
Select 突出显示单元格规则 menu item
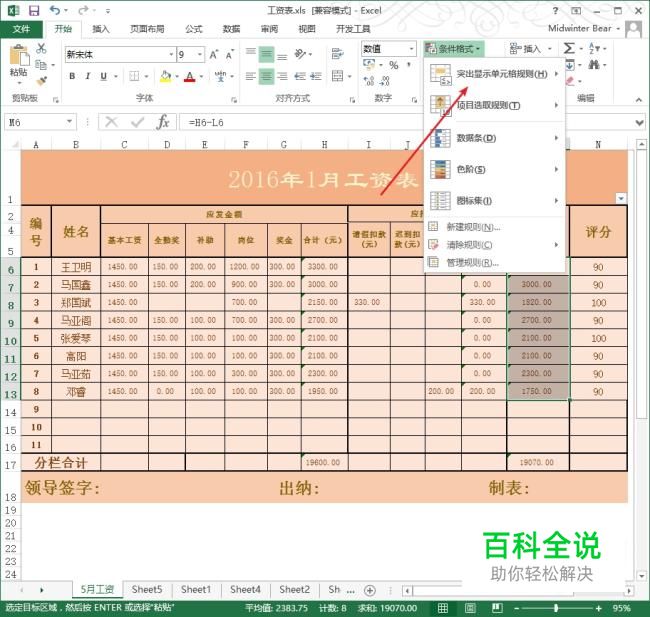(x=495, y=74)
